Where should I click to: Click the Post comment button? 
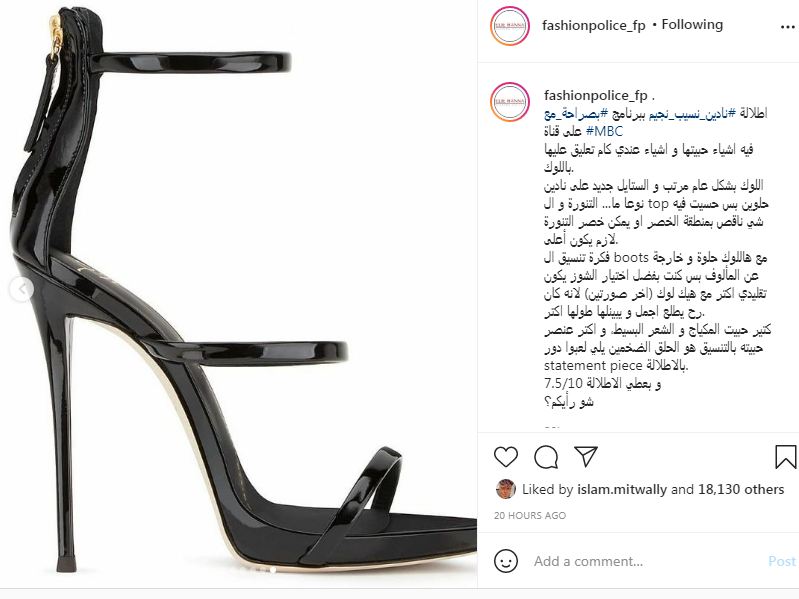[x=782, y=561]
